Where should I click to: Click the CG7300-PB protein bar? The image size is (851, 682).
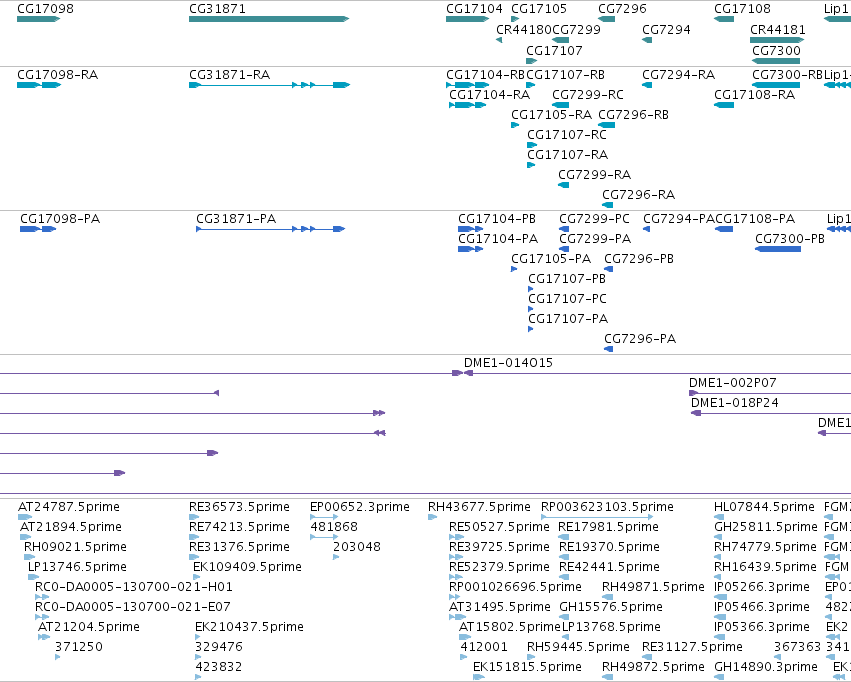[778, 249]
